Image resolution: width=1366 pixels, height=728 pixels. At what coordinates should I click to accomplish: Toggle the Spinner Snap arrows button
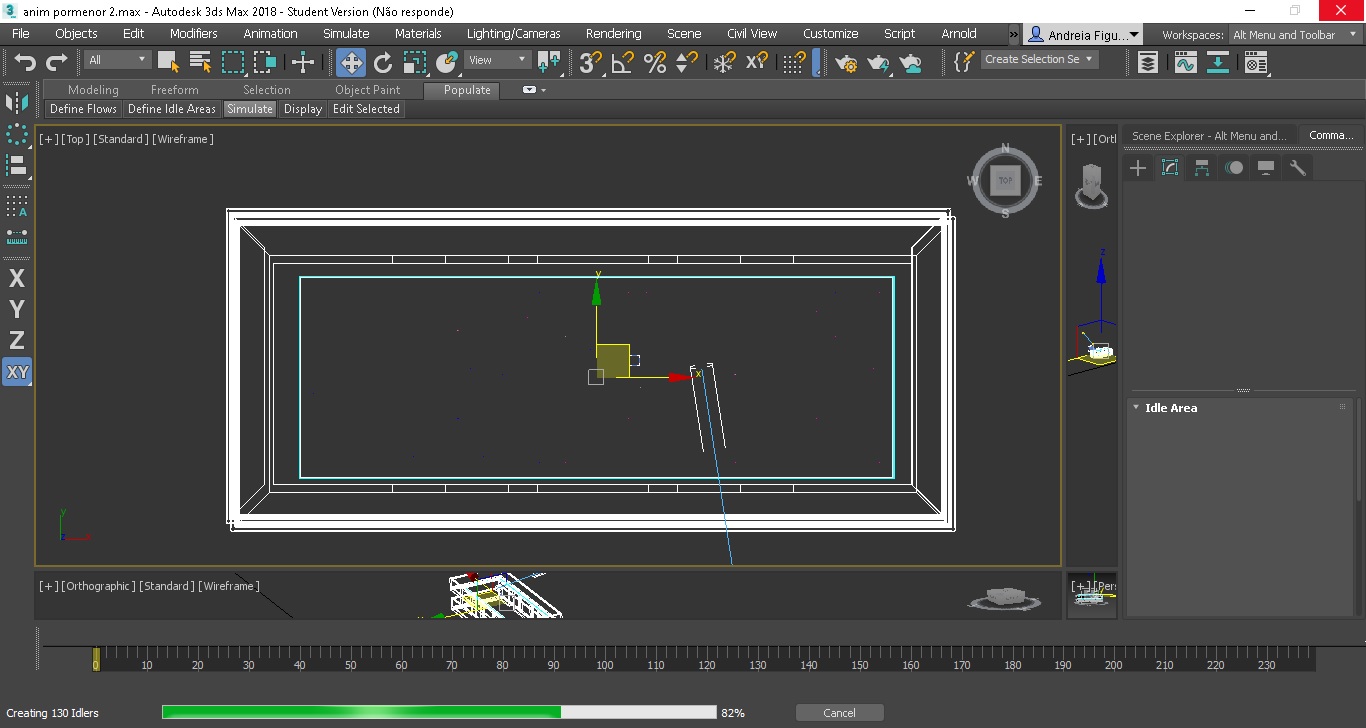pyautogui.click(x=687, y=62)
